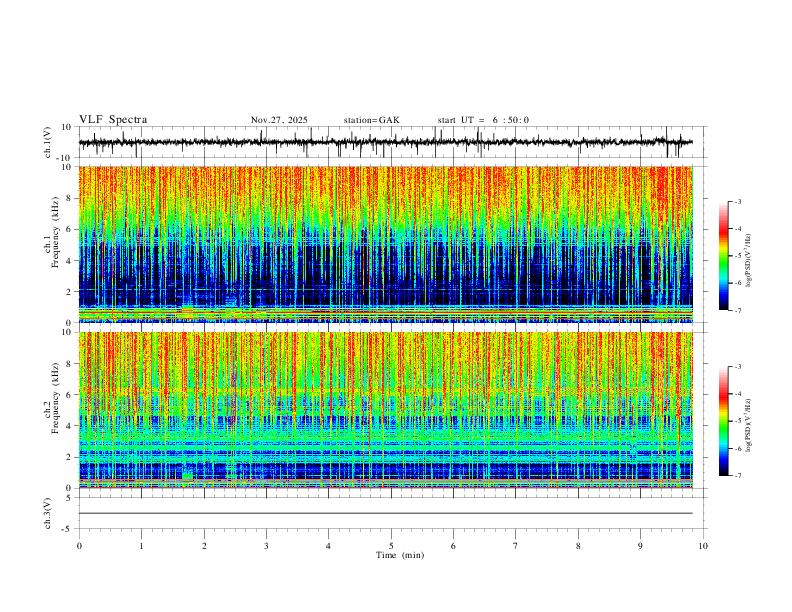Click the ch.2 "Frequency (kHz)" axis label
The width and height of the screenshot is (792, 612).
point(55,397)
